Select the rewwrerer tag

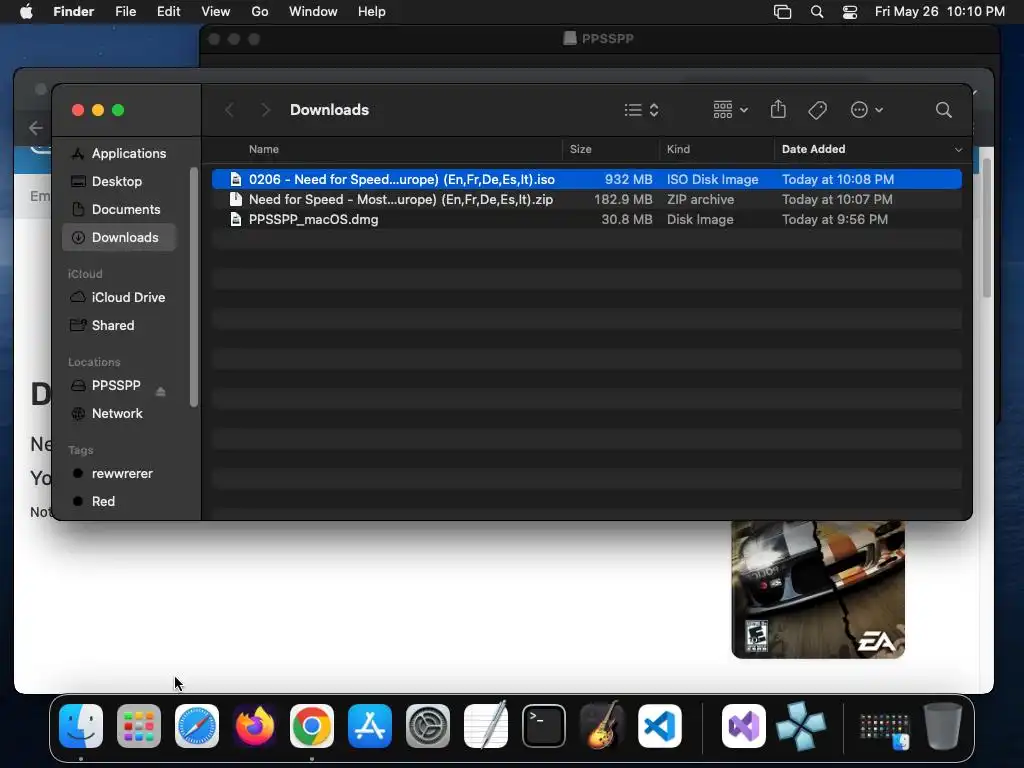pos(120,473)
